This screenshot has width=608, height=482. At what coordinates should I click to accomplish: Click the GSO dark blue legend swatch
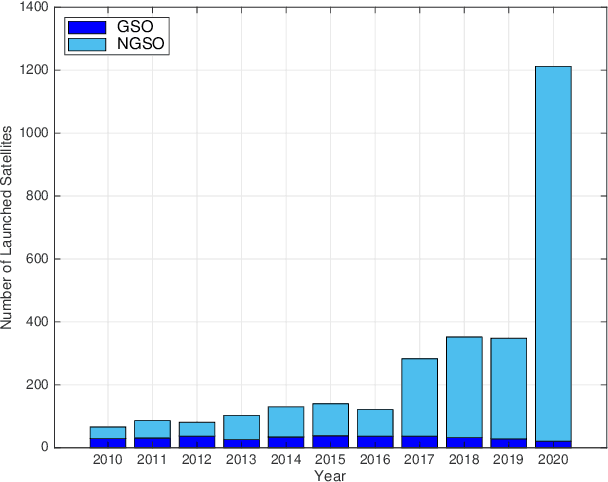click(x=86, y=26)
